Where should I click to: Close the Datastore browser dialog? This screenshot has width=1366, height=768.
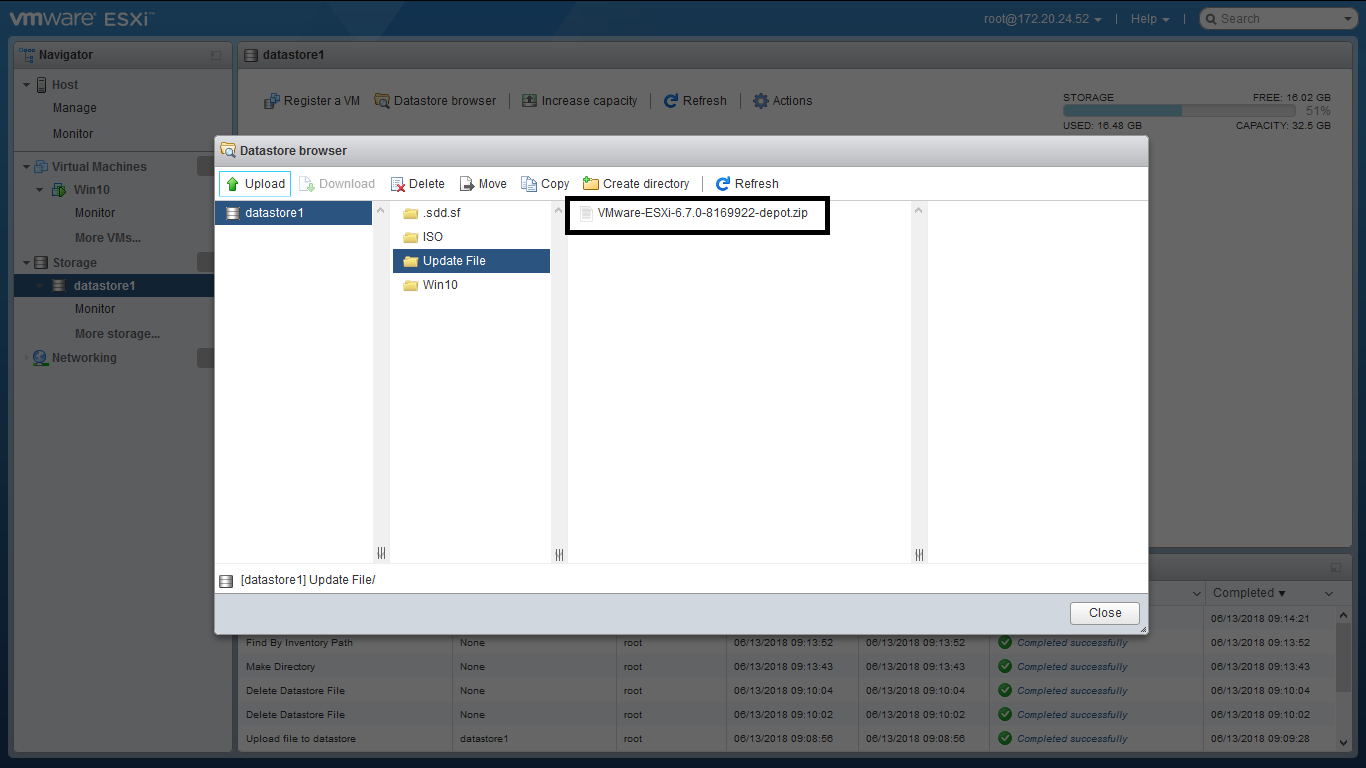1104,613
